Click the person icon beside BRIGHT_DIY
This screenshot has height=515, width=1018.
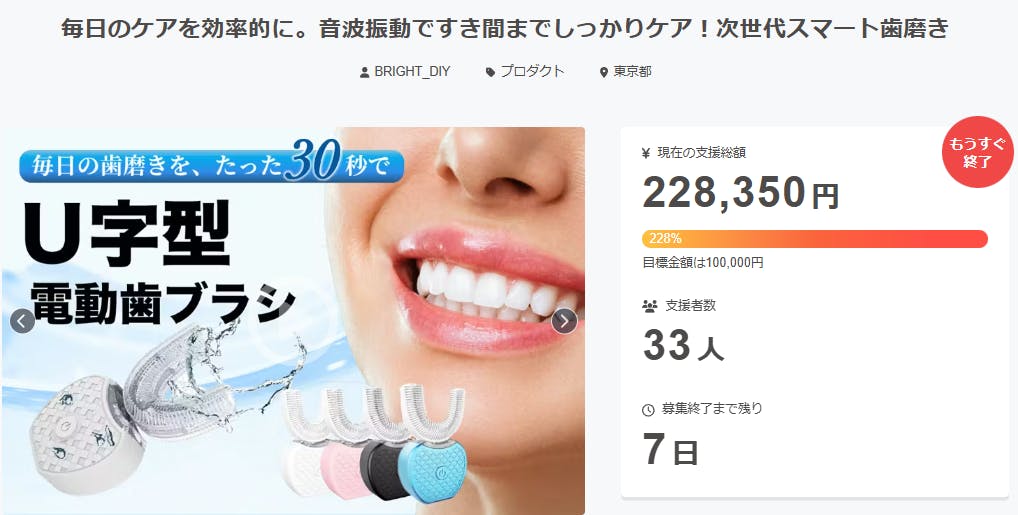tap(364, 72)
